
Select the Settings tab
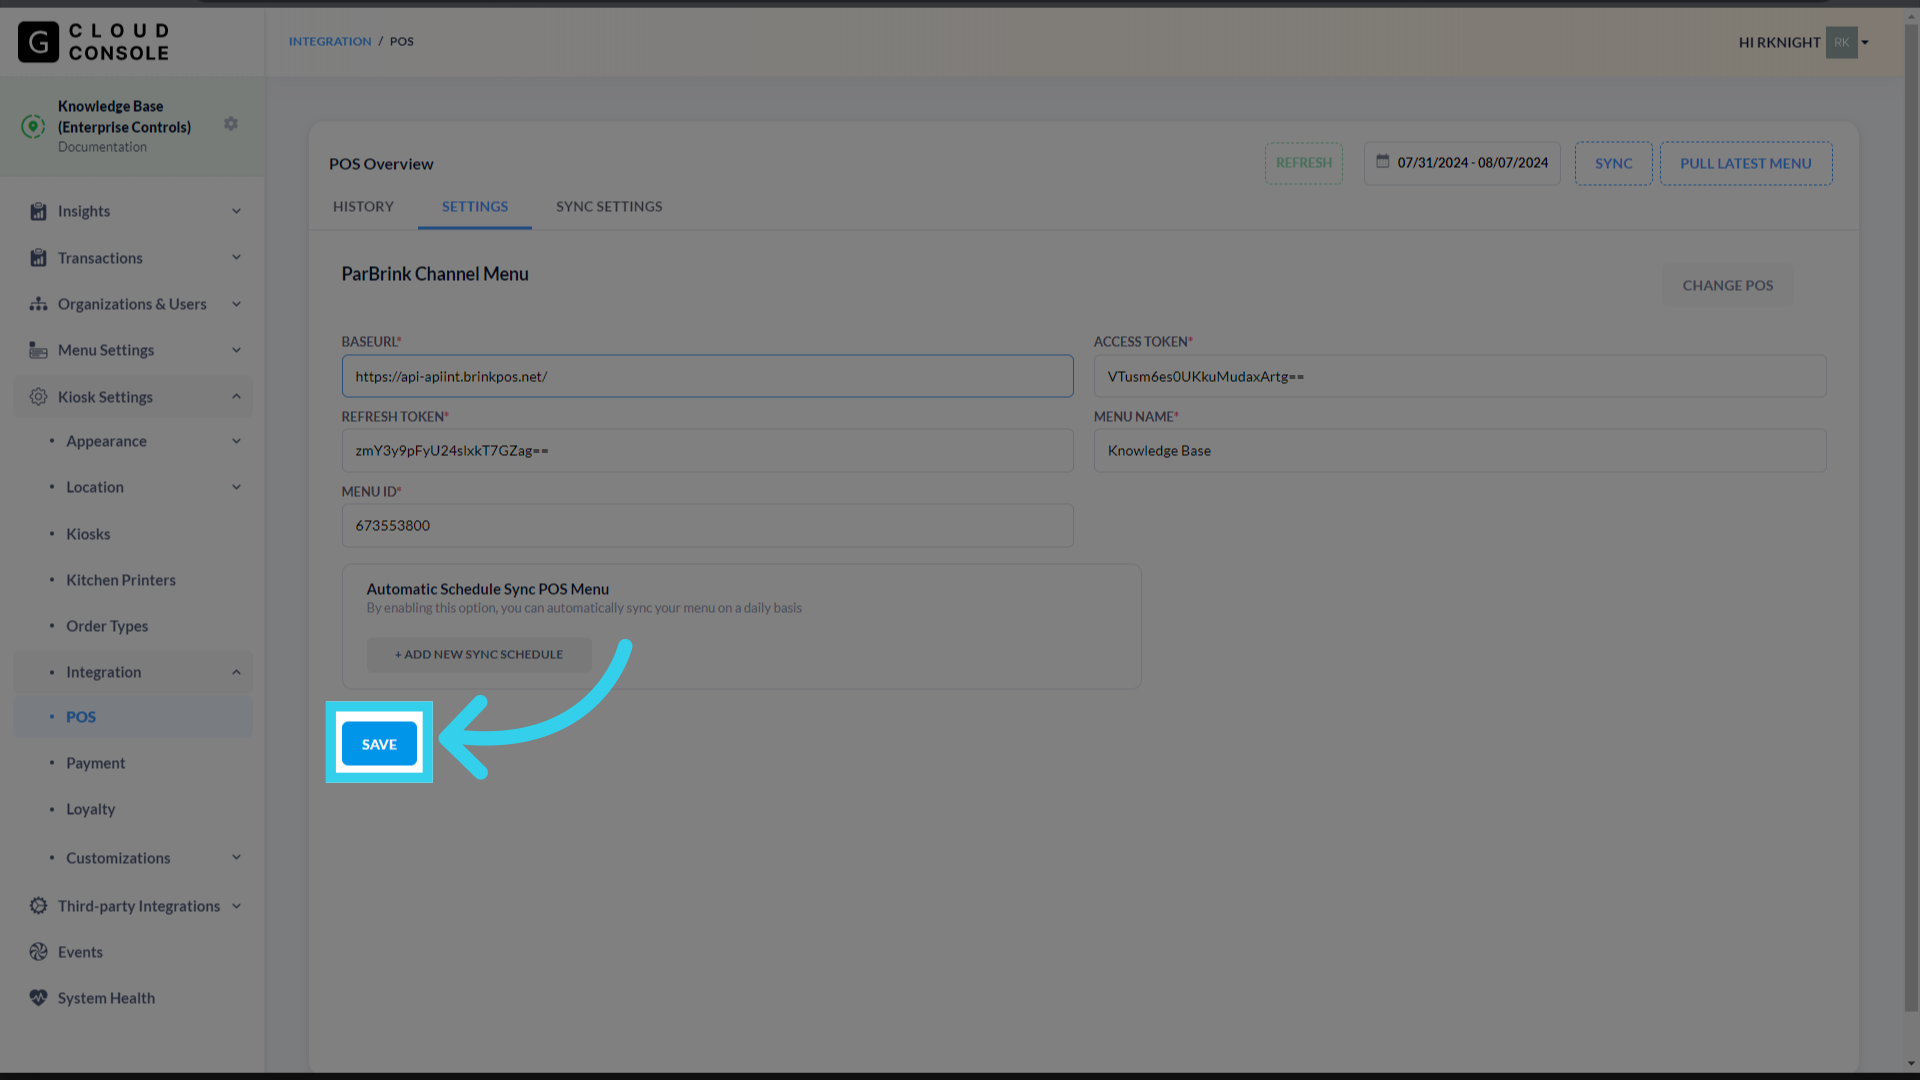point(475,206)
